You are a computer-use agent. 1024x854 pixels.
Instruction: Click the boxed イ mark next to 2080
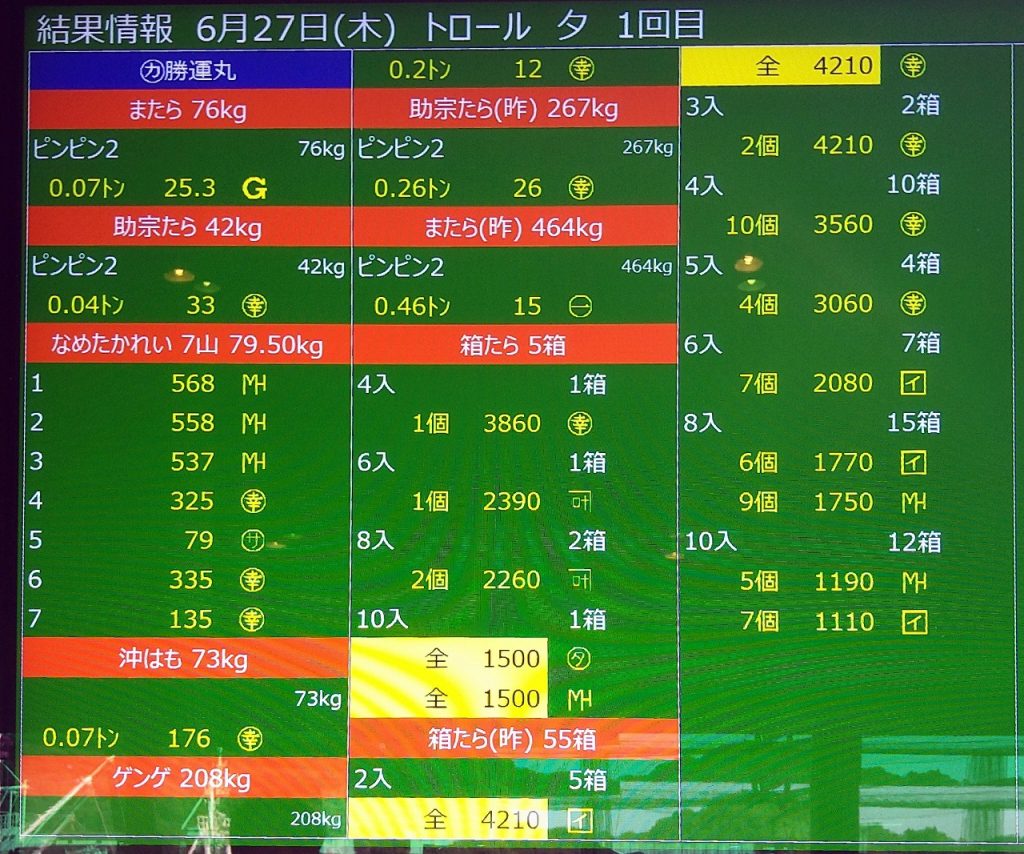(x=913, y=383)
